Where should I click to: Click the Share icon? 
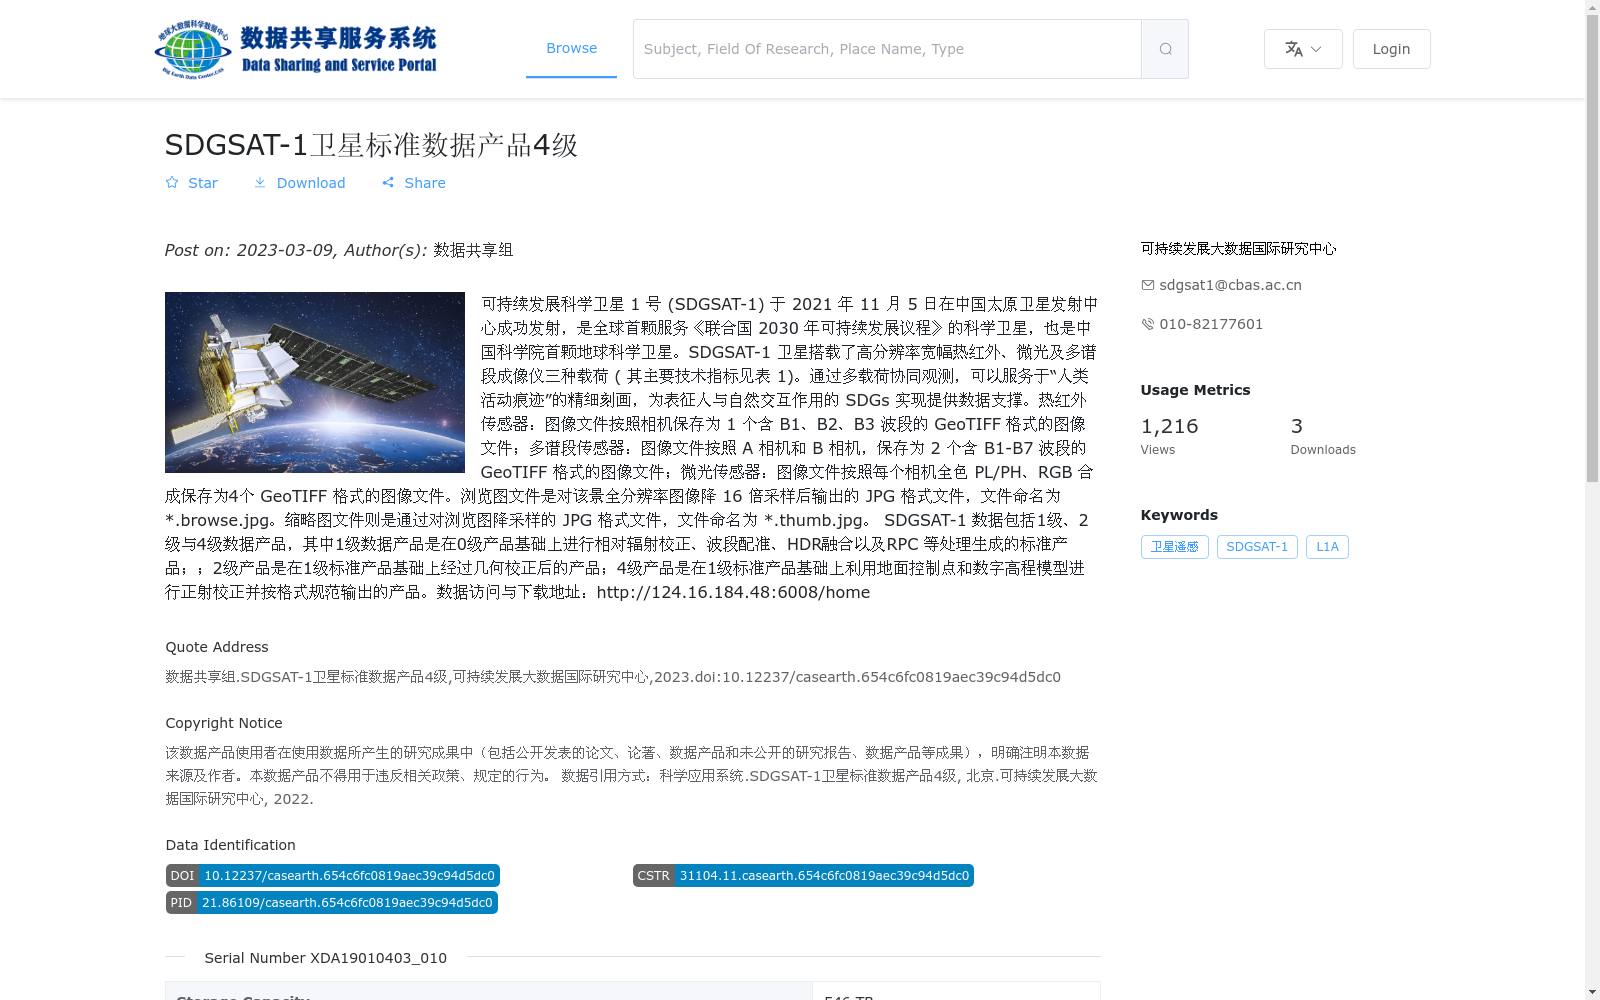tap(388, 182)
